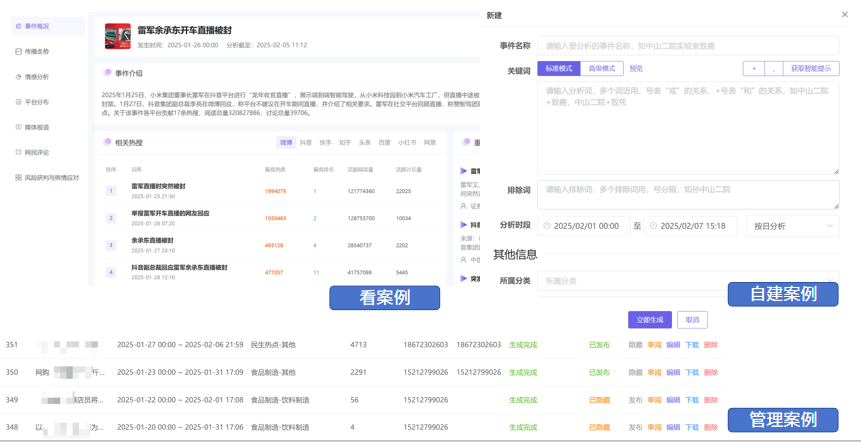
Task: Click 发布 in row 348
Action: tap(635, 427)
